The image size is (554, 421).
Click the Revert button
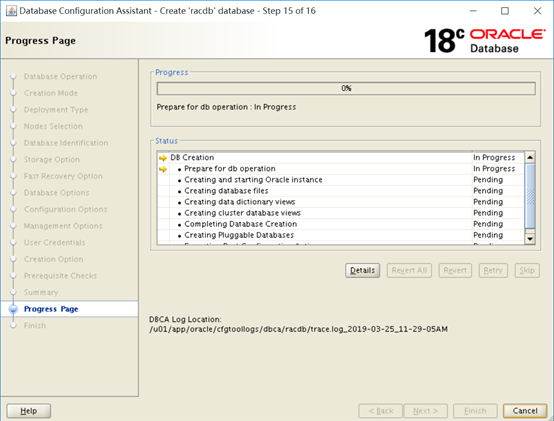(x=455, y=271)
